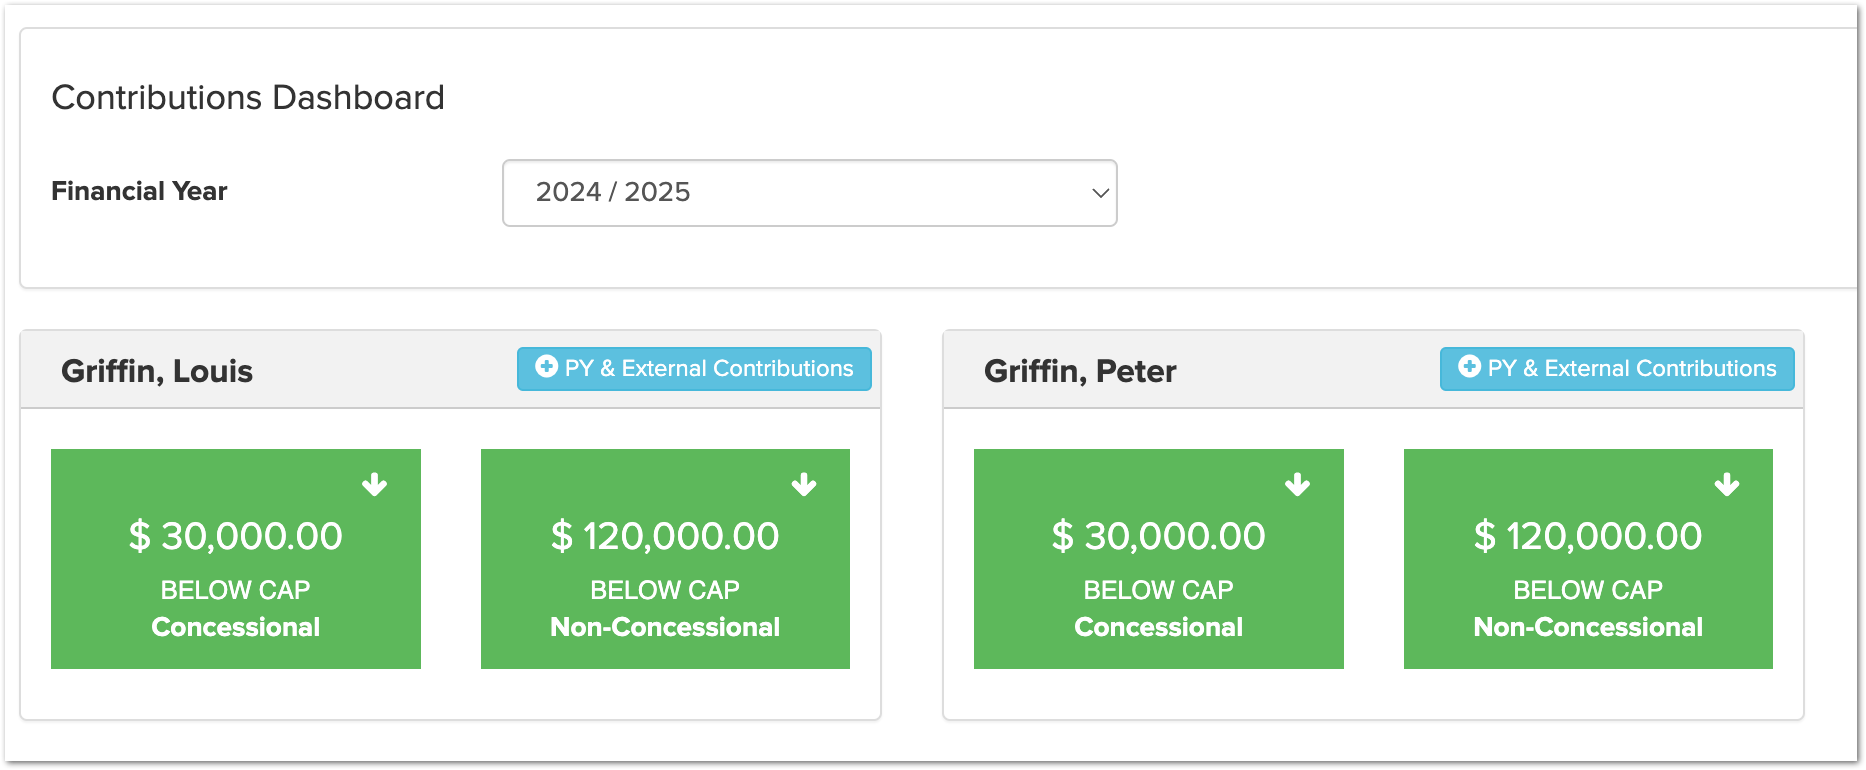Open Louis Griffin's Non-Concessional green tile
Screen dimensions: 1866x770
[x=665, y=559]
